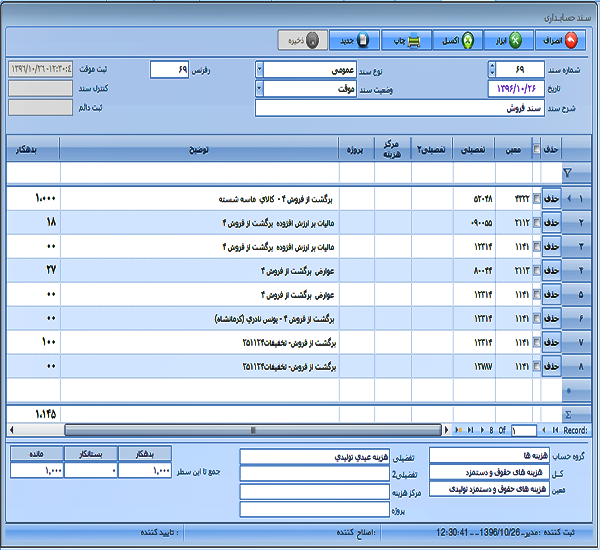Click the green tools icon on ابزار

click(x=515, y=40)
